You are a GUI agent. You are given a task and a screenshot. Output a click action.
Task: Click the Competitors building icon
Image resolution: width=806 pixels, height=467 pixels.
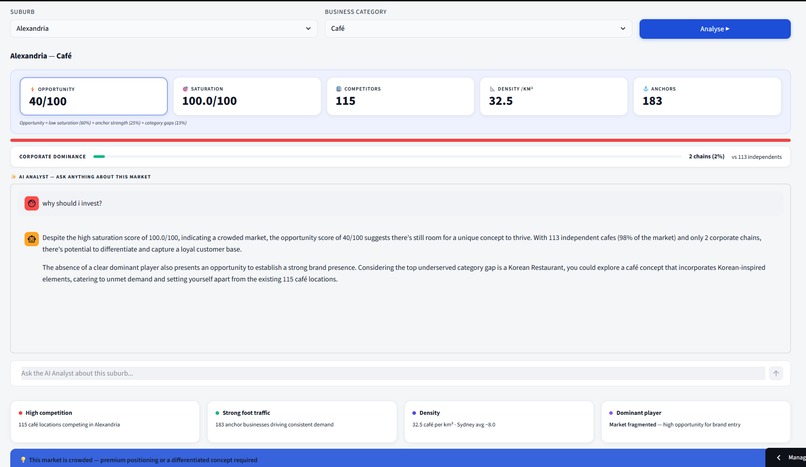click(x=339, y=89)
